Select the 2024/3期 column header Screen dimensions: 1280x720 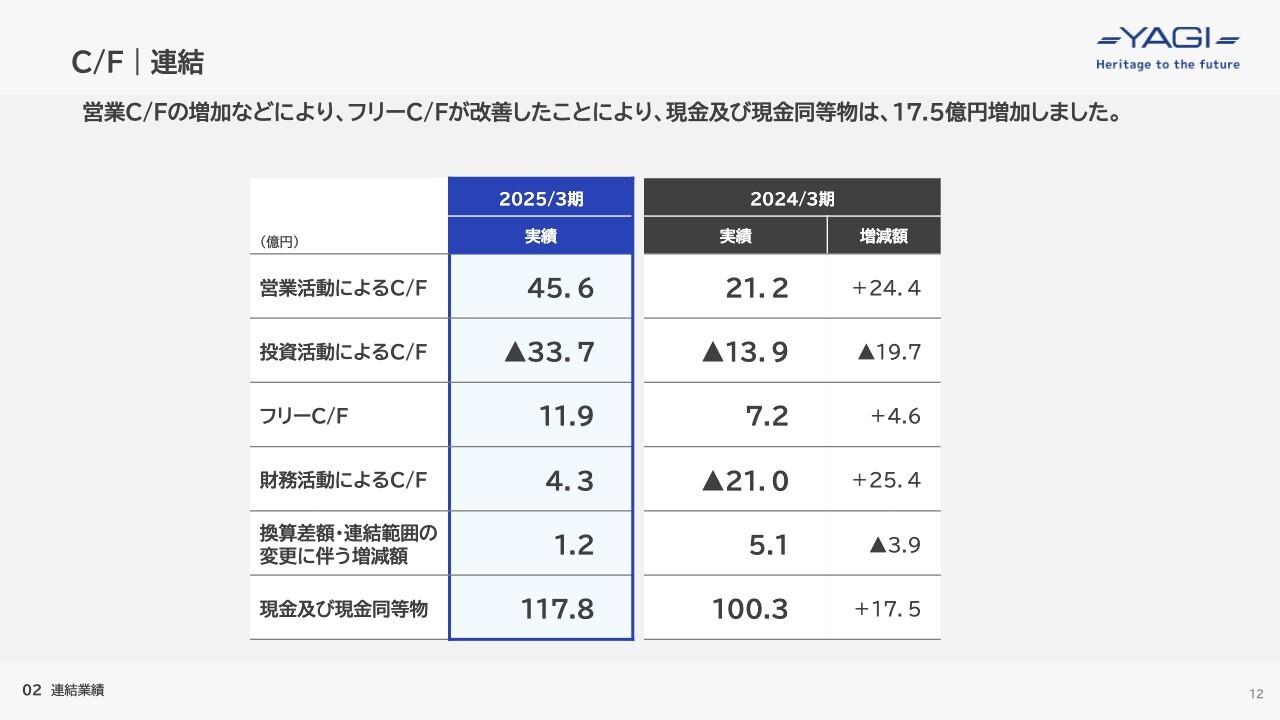pyautogui.click(x=792, y=198)
